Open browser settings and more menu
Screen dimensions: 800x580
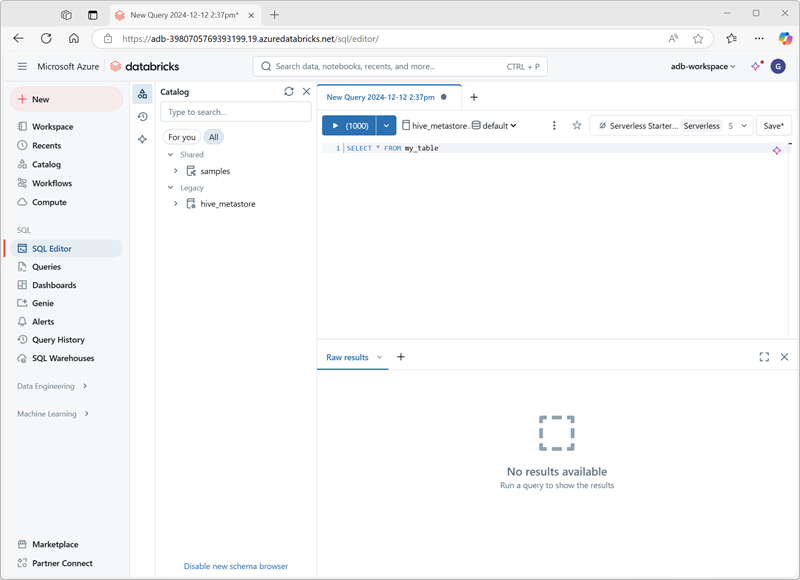coord(759,39)
